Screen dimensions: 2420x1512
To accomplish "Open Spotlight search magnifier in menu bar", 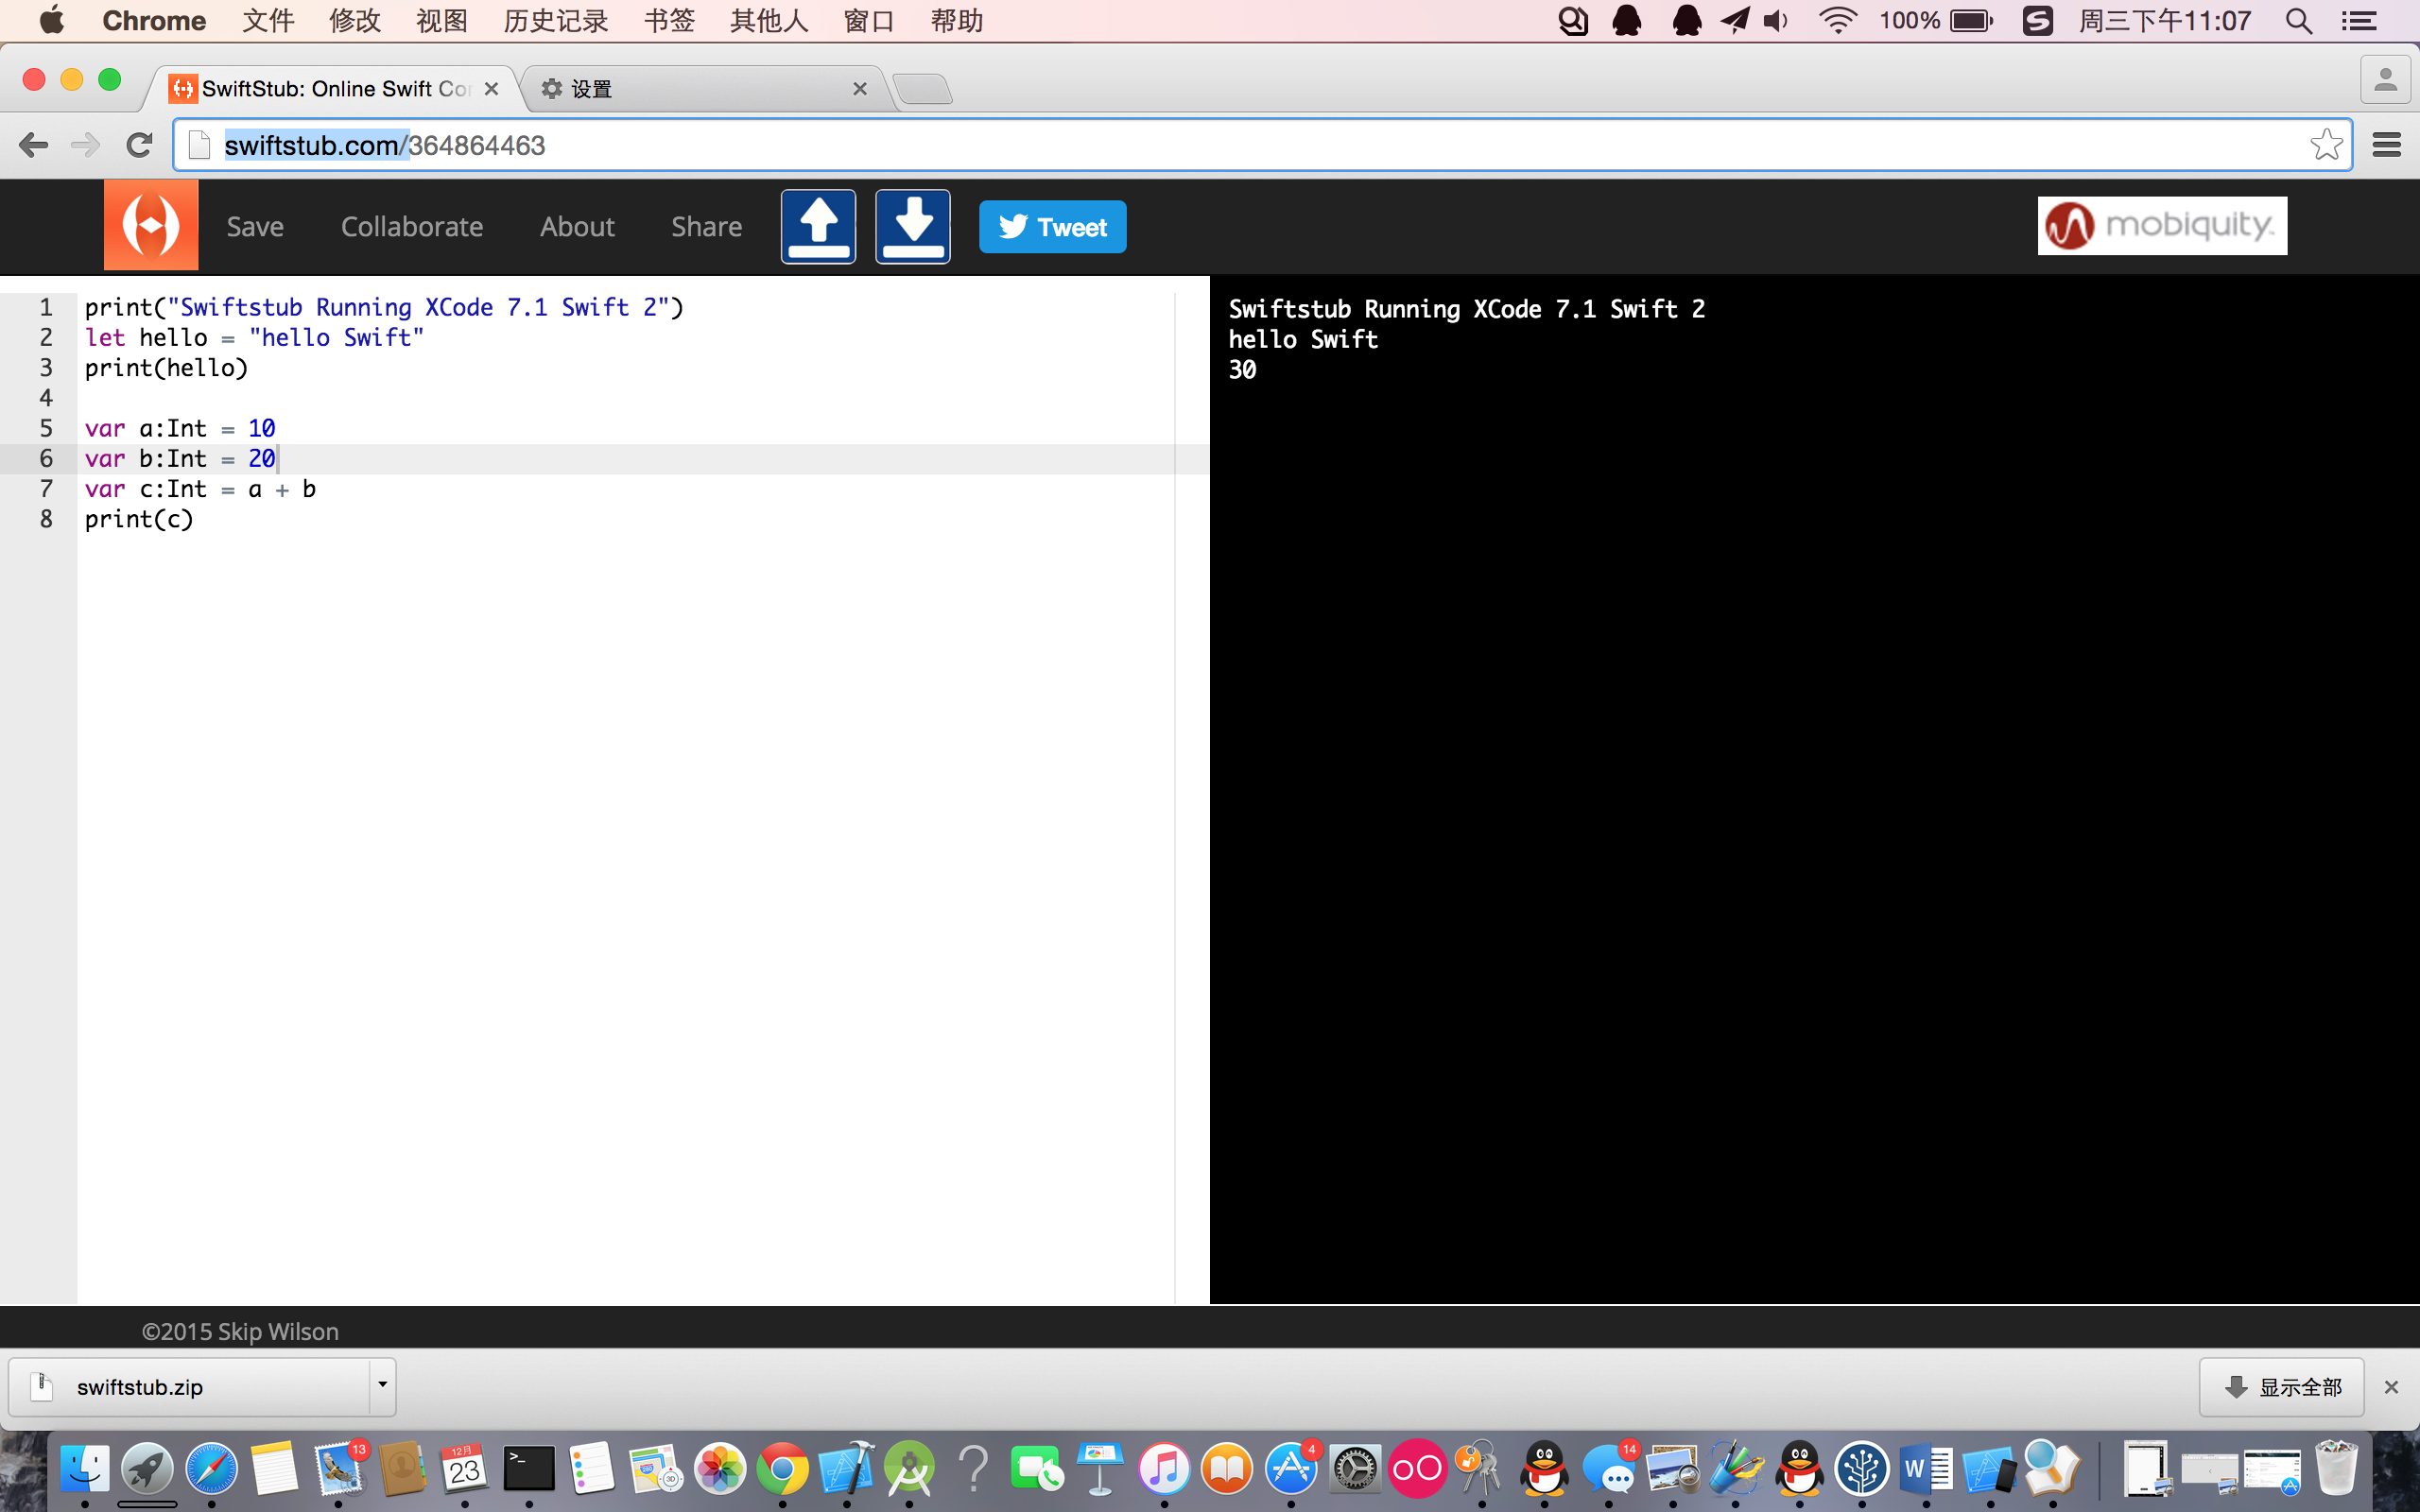I will (x=2298, y=21).
